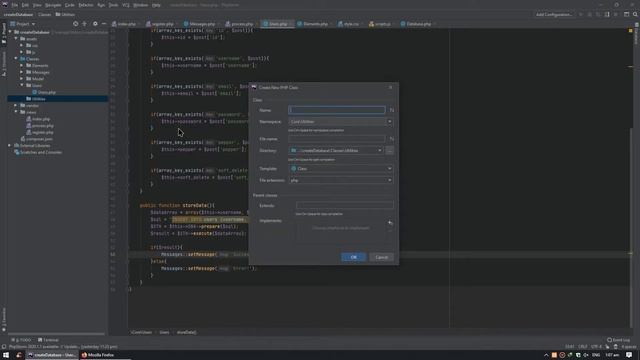Open Event Log in status bar

tap(618, 340)
